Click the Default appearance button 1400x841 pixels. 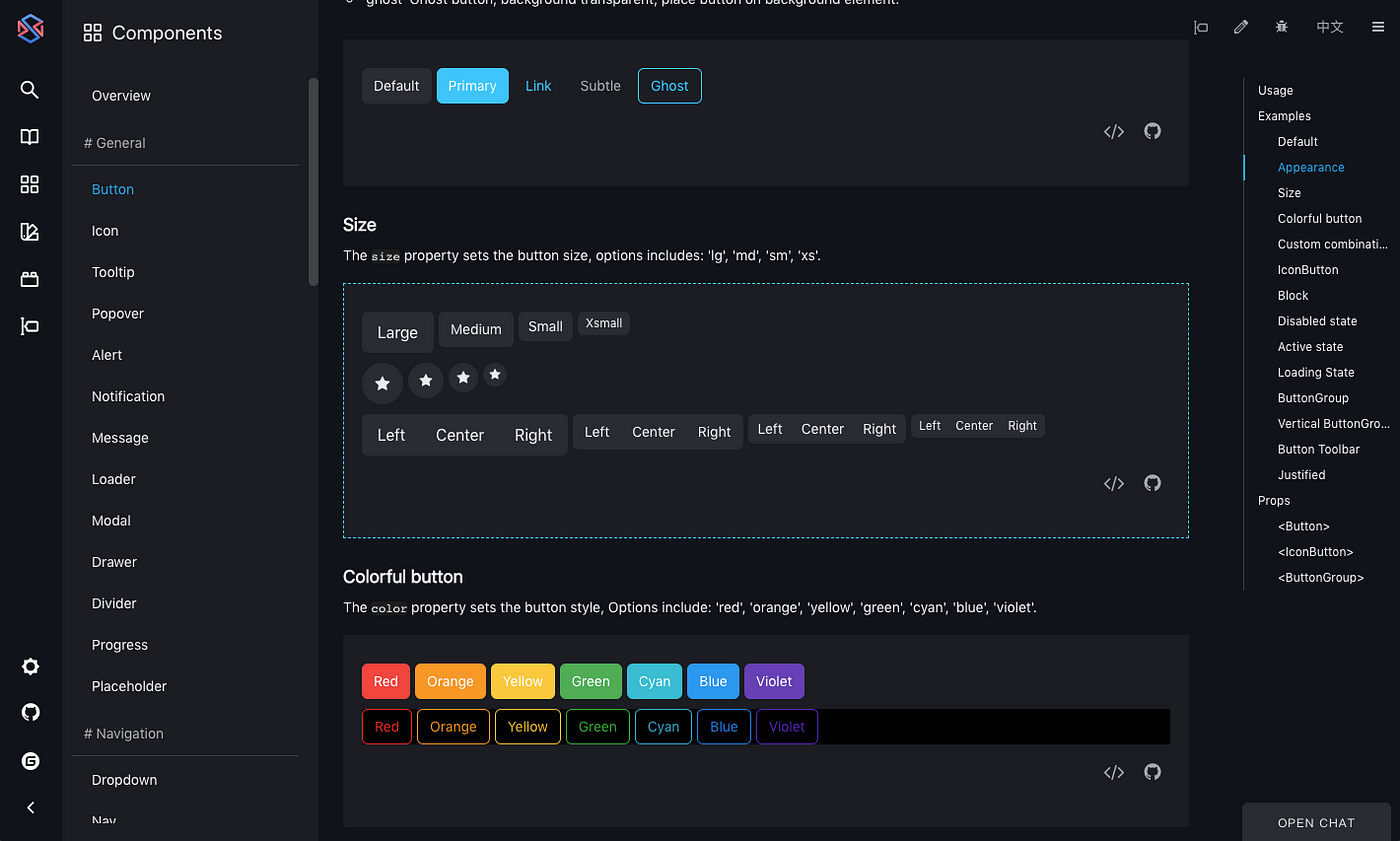click(397, 86)
